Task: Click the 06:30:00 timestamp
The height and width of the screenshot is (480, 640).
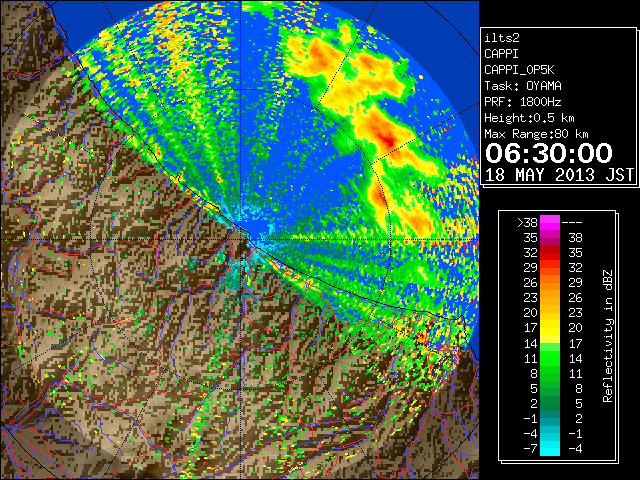Action: pyautogui.click(x=549, y=153)
